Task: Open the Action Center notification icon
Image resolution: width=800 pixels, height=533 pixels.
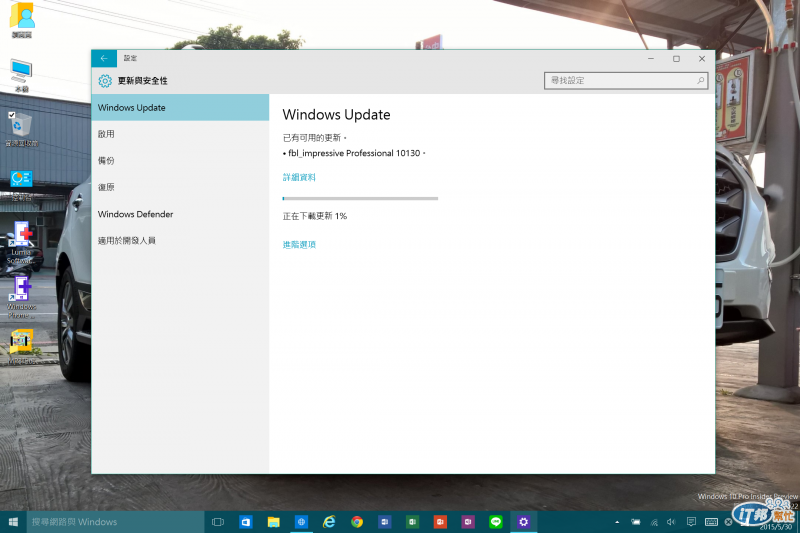Action: click(691, 522)
